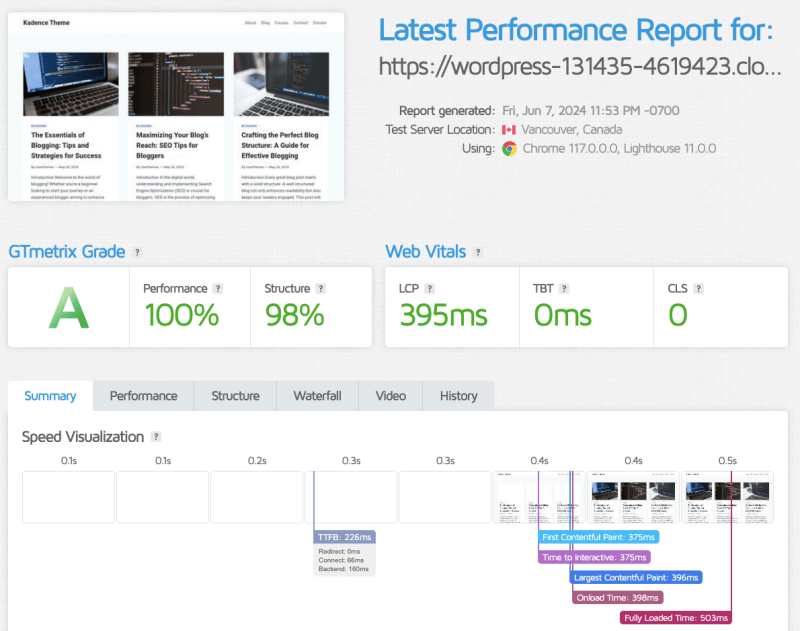The width and height of the screenshot is (800, 631).
Task: Click Latest Performance Report for: heading
Action: click(x=576, y=30)
